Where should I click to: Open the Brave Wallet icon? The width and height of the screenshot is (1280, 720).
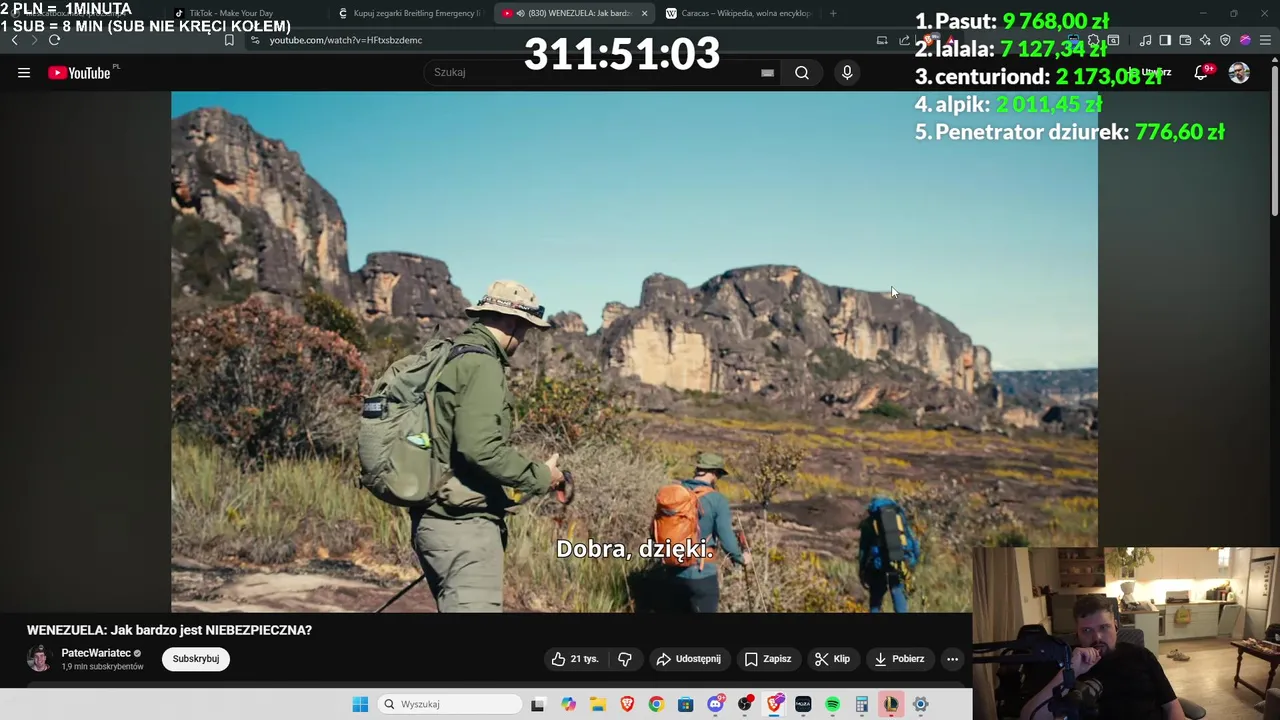[1185, 40]
